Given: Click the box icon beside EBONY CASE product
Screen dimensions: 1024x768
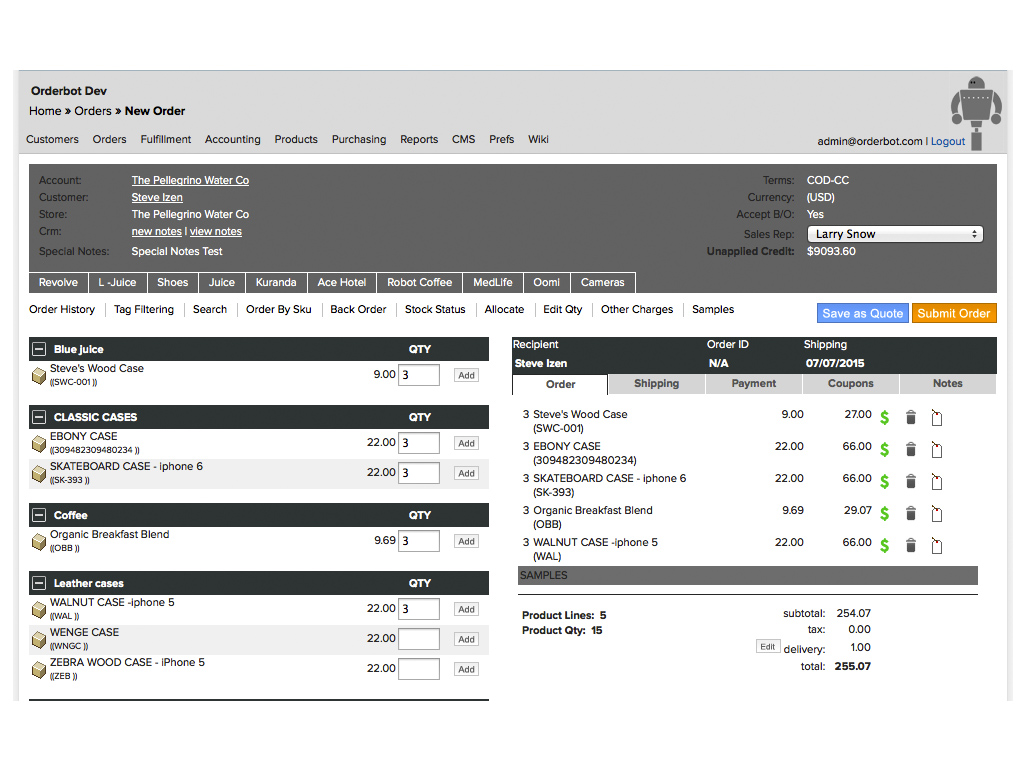Looking at the screenshot, I should click(x=39, y=443).
